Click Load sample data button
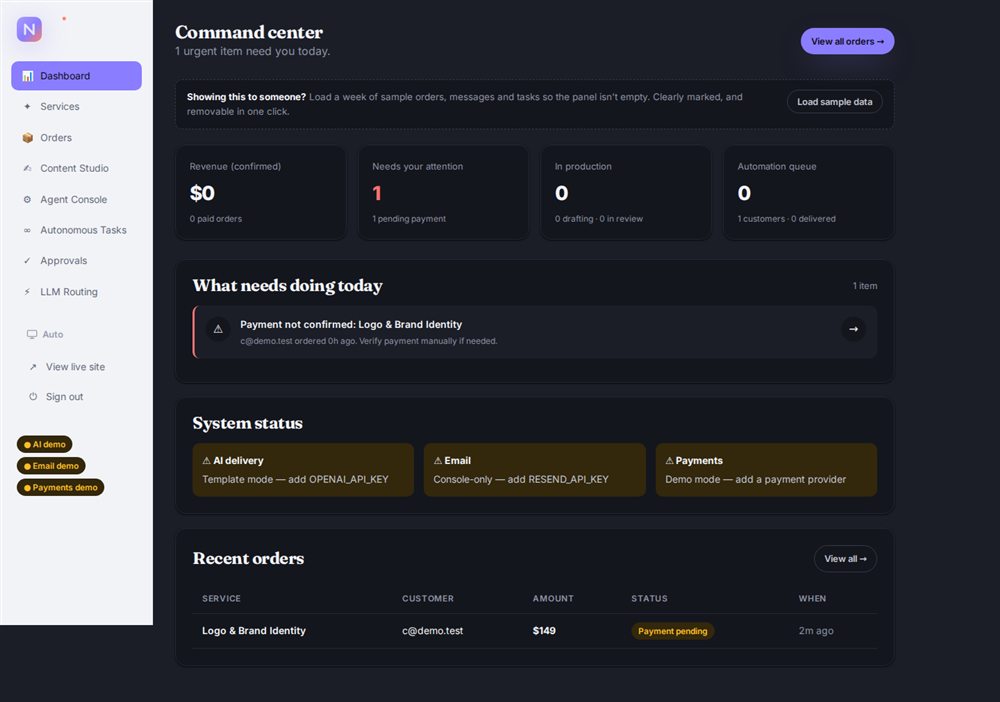The height and width of the screenshot is (702, 1000). (x=835, y=102)
